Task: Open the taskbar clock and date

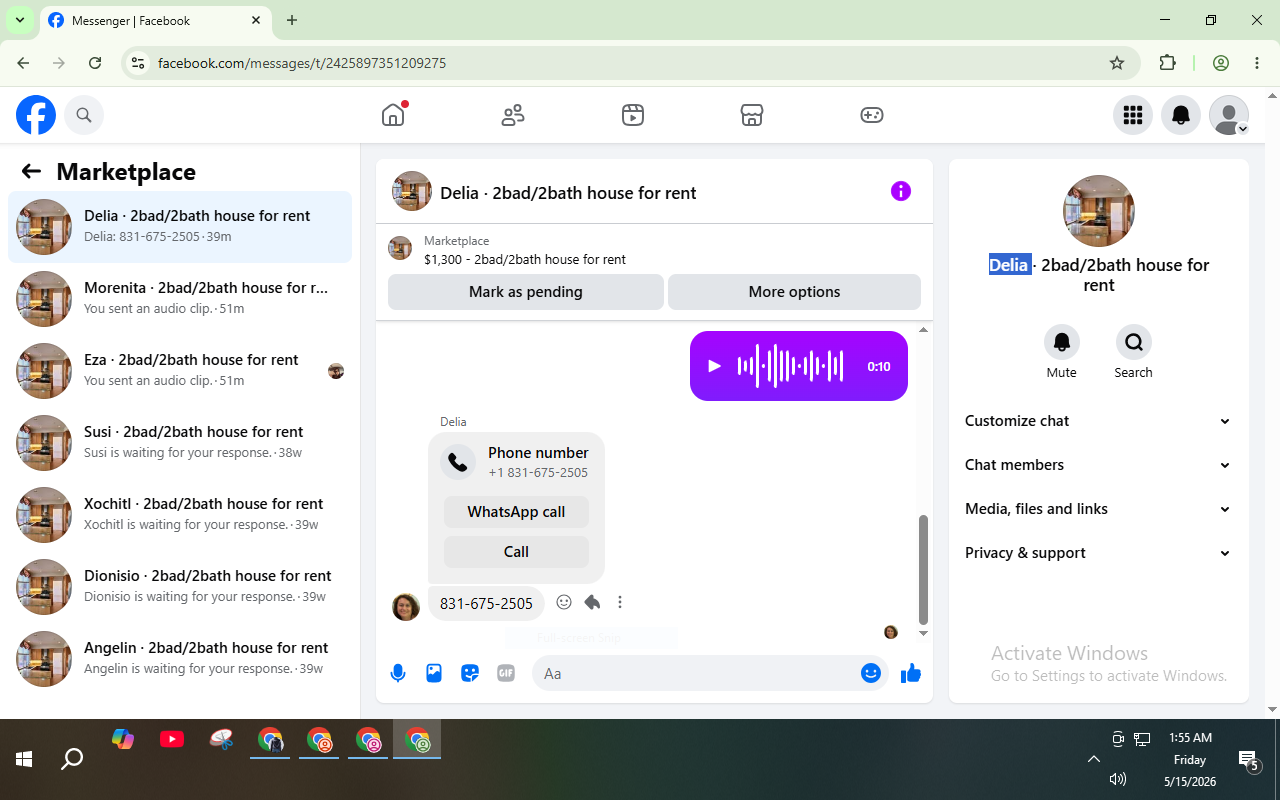Action: click(x=1190, y=759)
